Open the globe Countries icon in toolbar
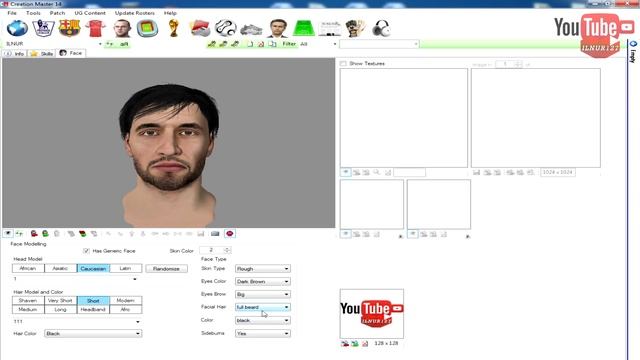The height and width of the screenshot is (360, 640). [17, 28]
